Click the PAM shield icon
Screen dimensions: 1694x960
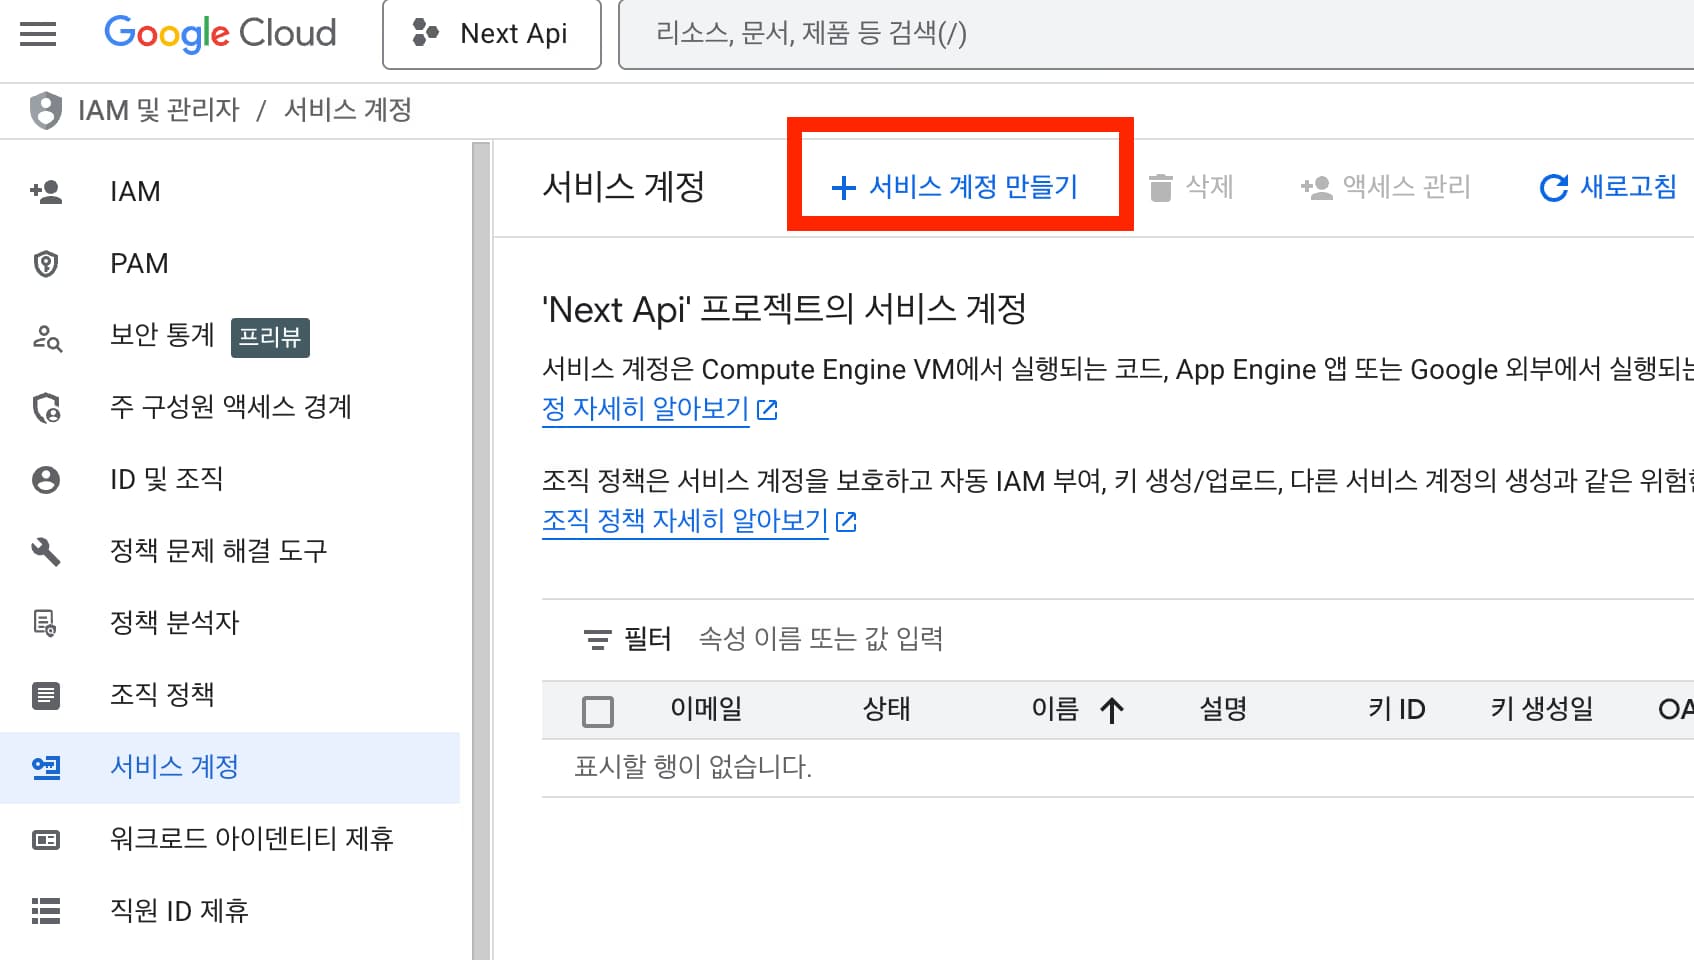46,263
